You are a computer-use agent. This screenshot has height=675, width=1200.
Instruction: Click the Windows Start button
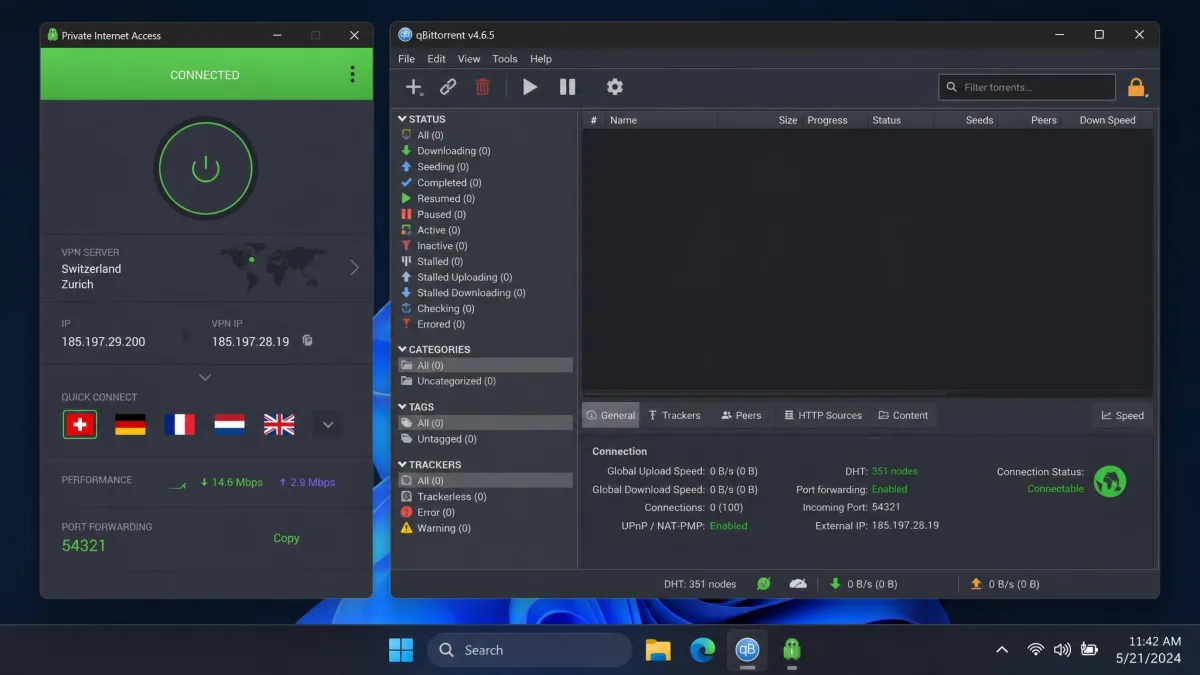pos(401,650)
